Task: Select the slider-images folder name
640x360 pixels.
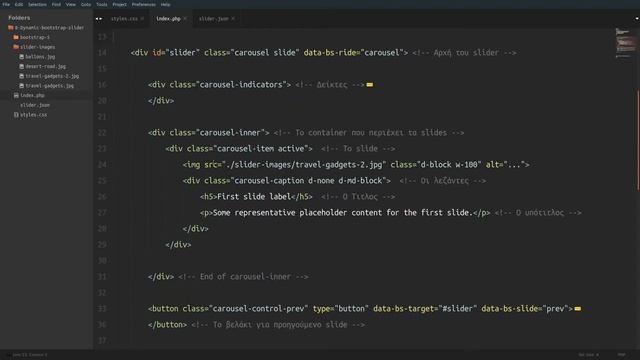Action: pos(38,47)
